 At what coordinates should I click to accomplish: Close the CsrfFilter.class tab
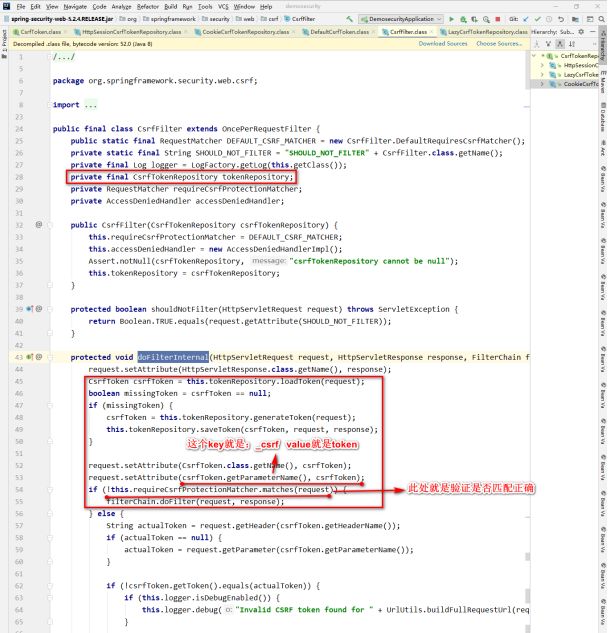click(431, 31)
